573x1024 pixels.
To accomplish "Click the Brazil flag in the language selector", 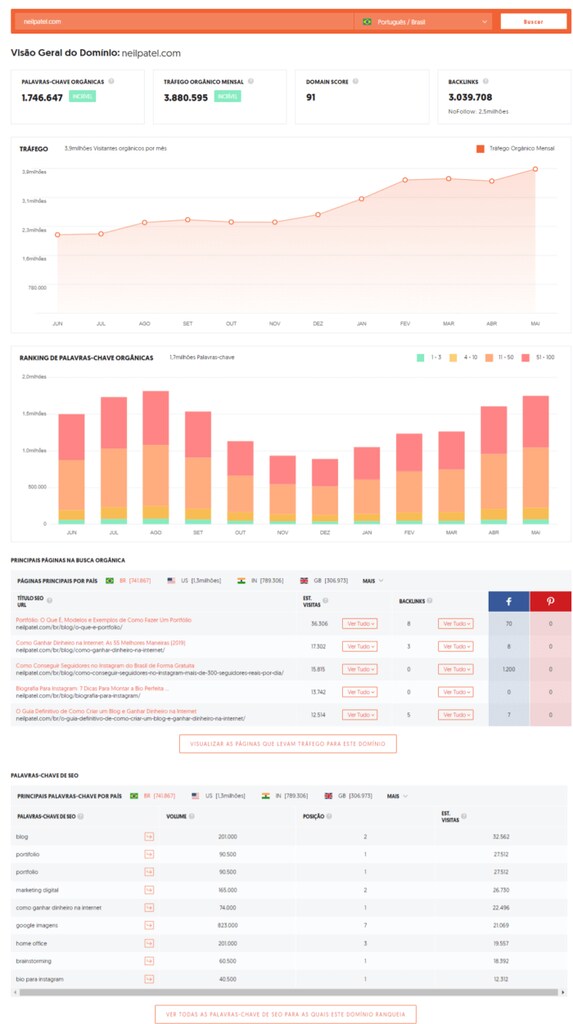I will (367, 22).
